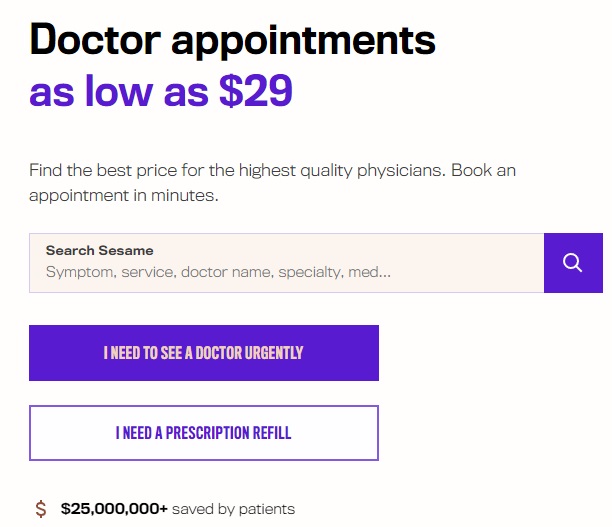Image resolution: width=612 pixels, height=527 pixels.
Task: Click the purple 'as low as' text
Action: tap(119, 91)
